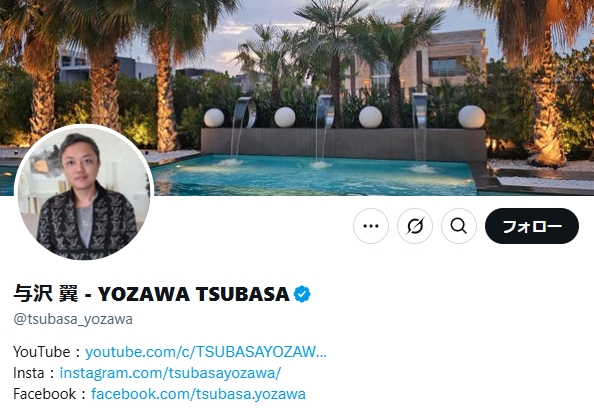Click the center fountain in banner photo
Screen dimensions: 594x408
323,131
